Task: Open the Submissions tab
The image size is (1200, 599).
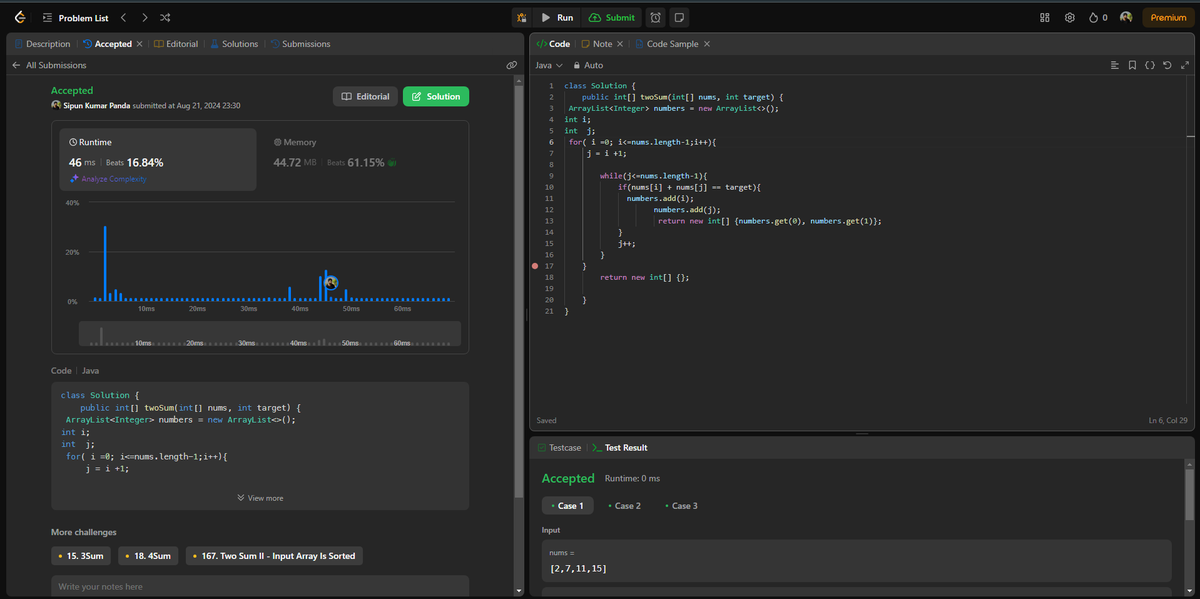Action: [x=300, y=44]
